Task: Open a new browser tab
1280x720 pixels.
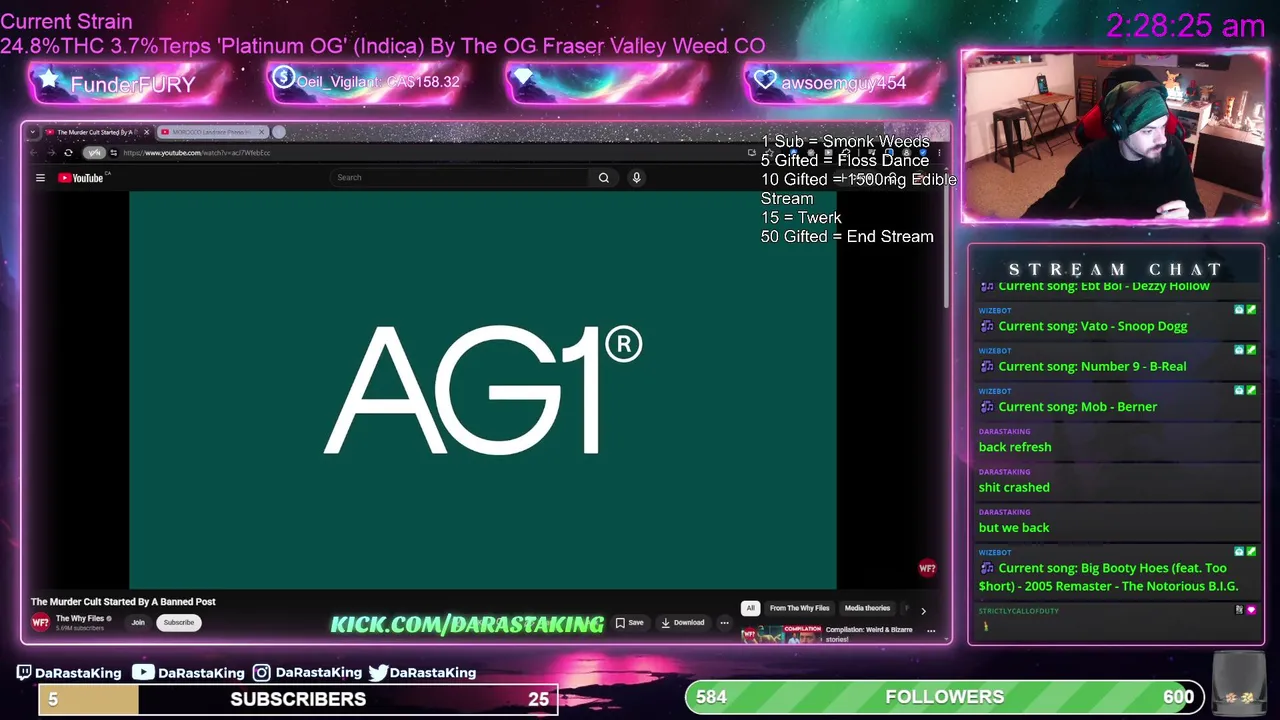Action: 279,132
